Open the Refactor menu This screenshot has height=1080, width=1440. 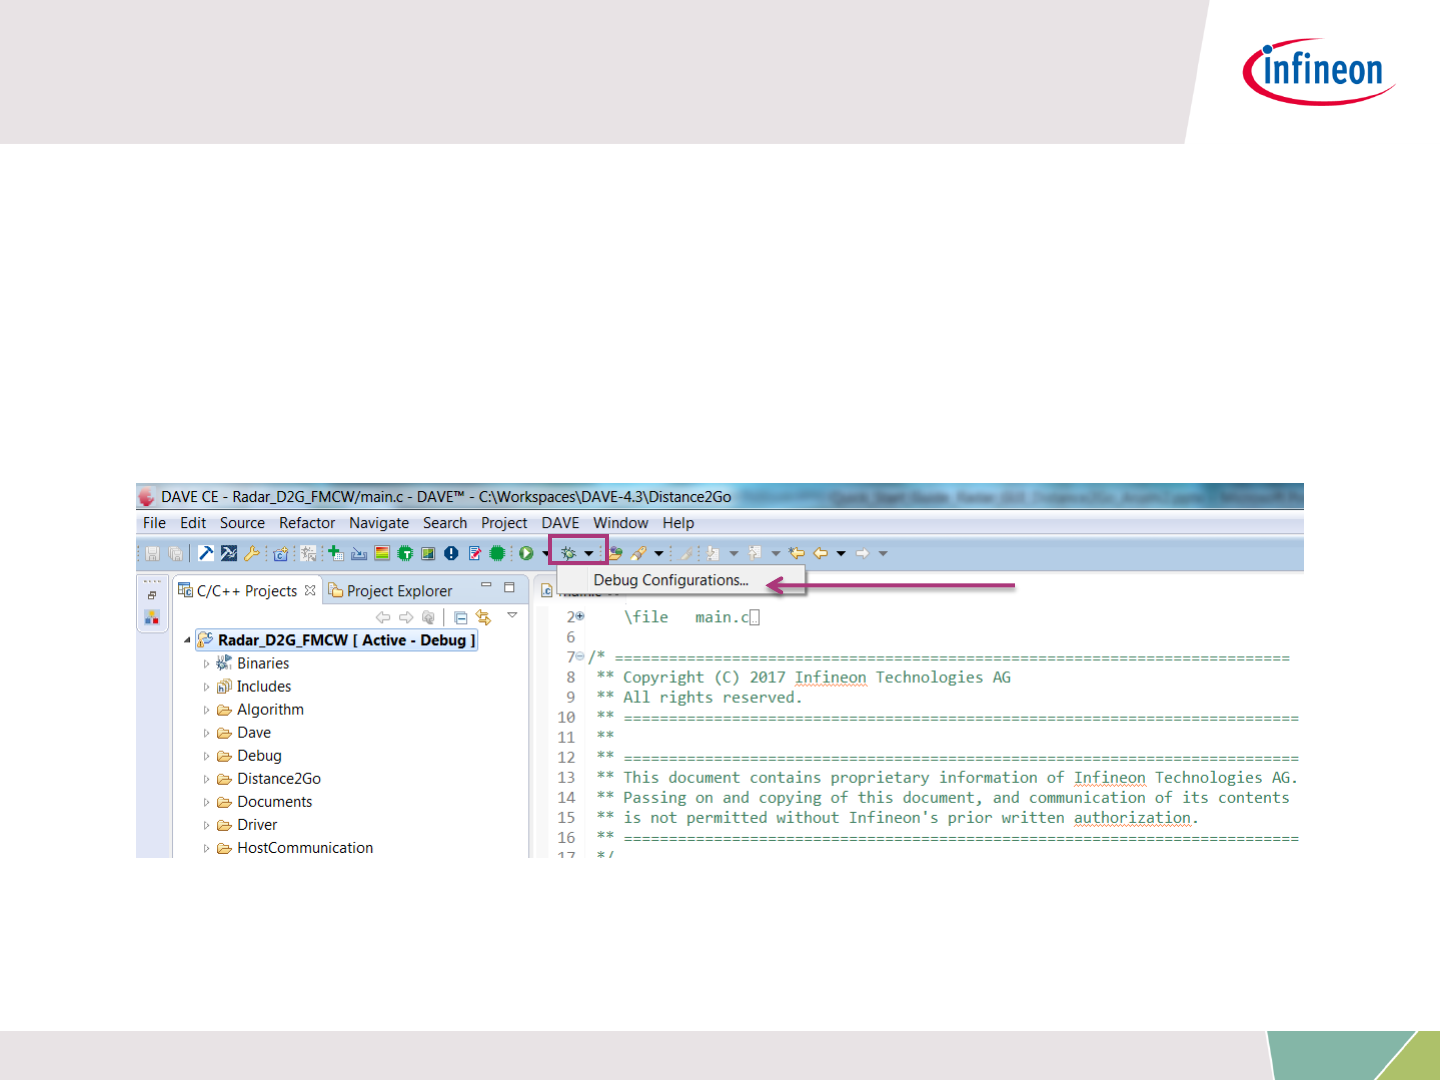[x=307, y=523]
